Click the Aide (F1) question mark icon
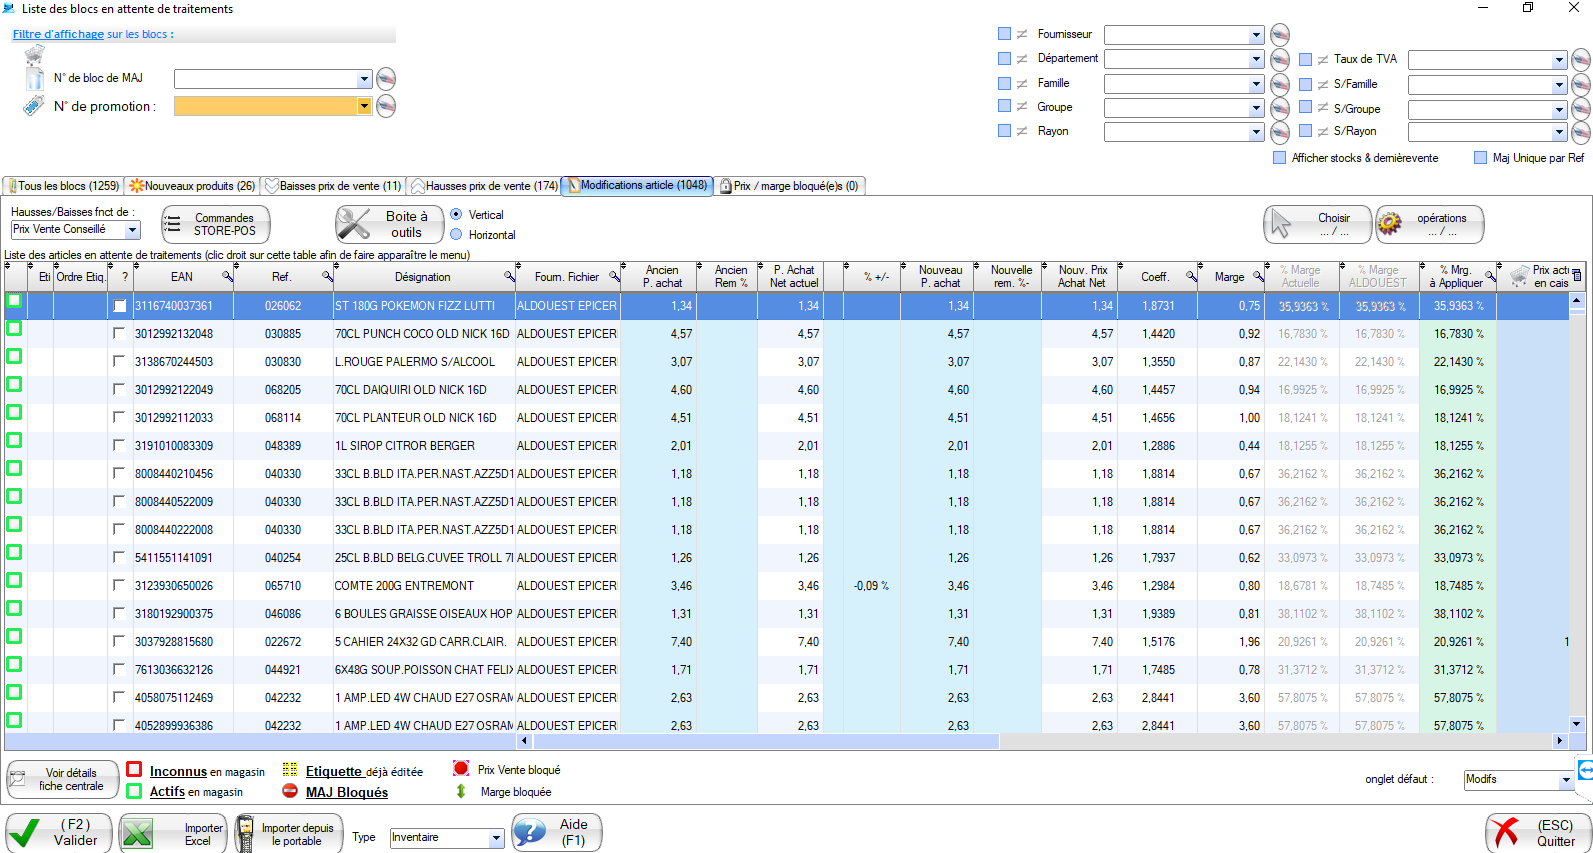 pos(530,832)
